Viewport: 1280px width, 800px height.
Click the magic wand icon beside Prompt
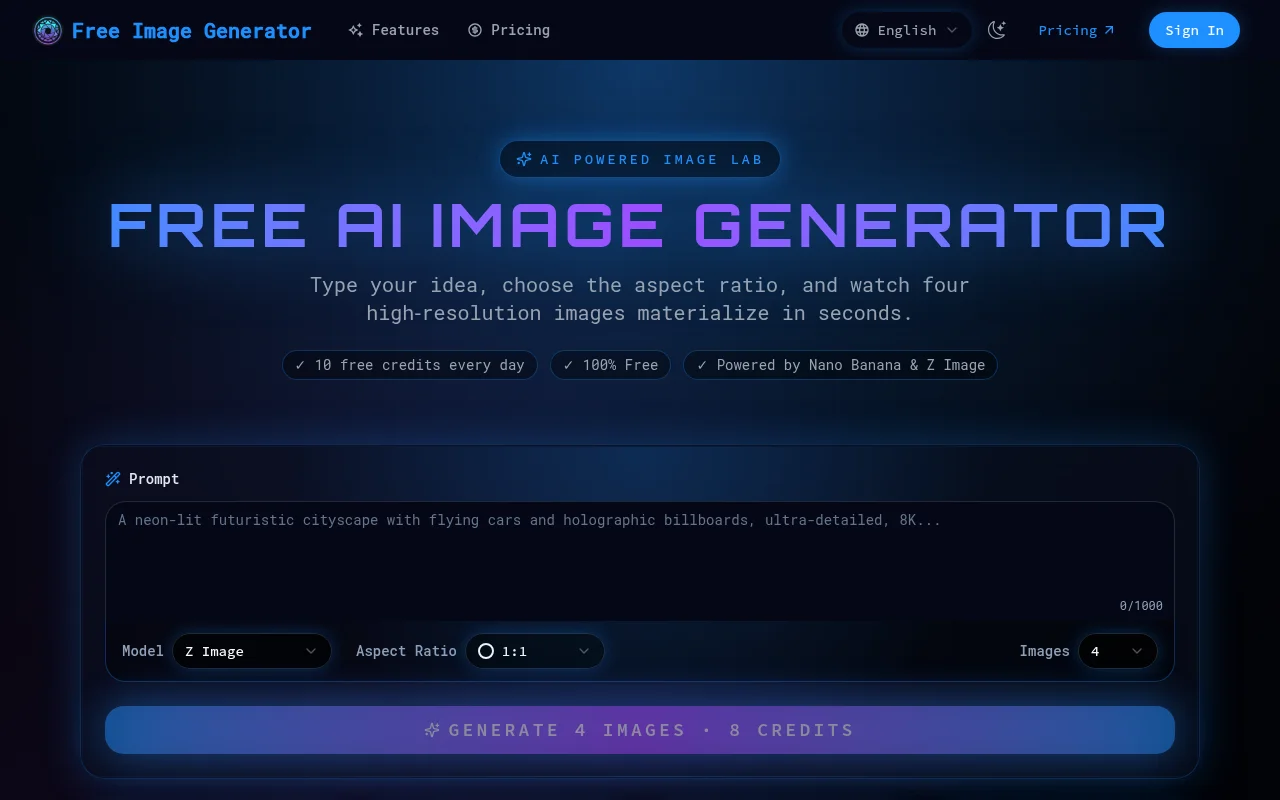[113, 479]
